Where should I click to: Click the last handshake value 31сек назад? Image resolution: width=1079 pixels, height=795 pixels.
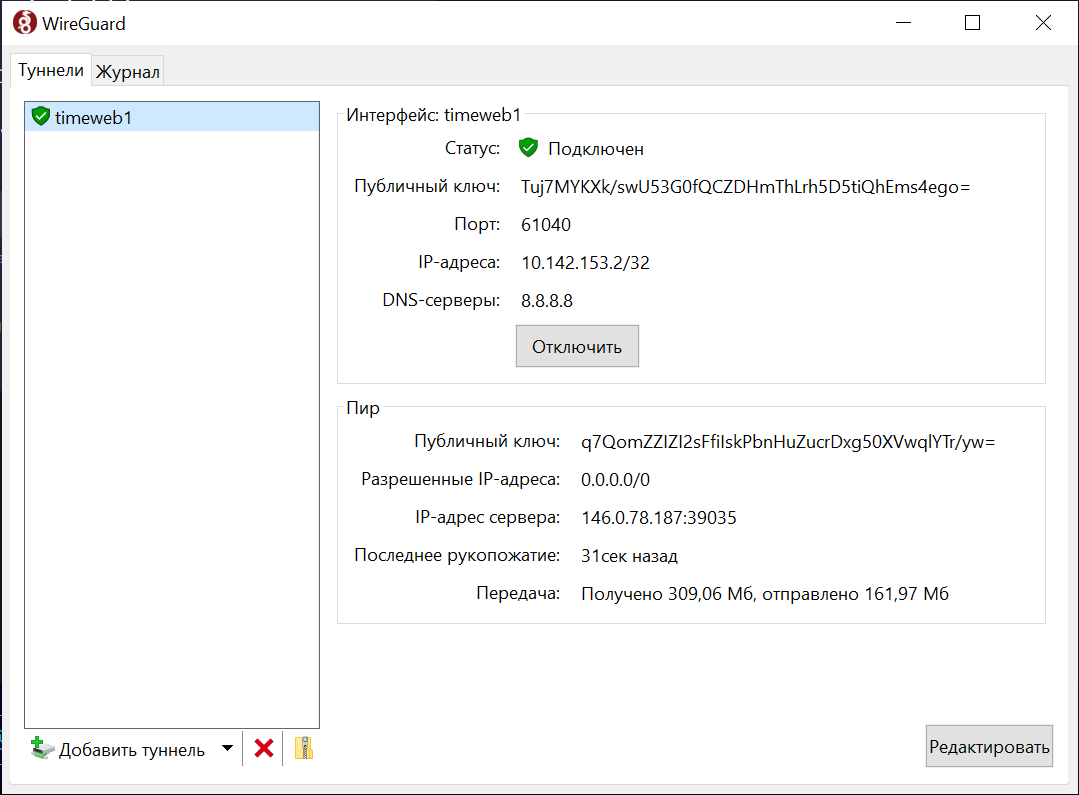coord(629,556)
